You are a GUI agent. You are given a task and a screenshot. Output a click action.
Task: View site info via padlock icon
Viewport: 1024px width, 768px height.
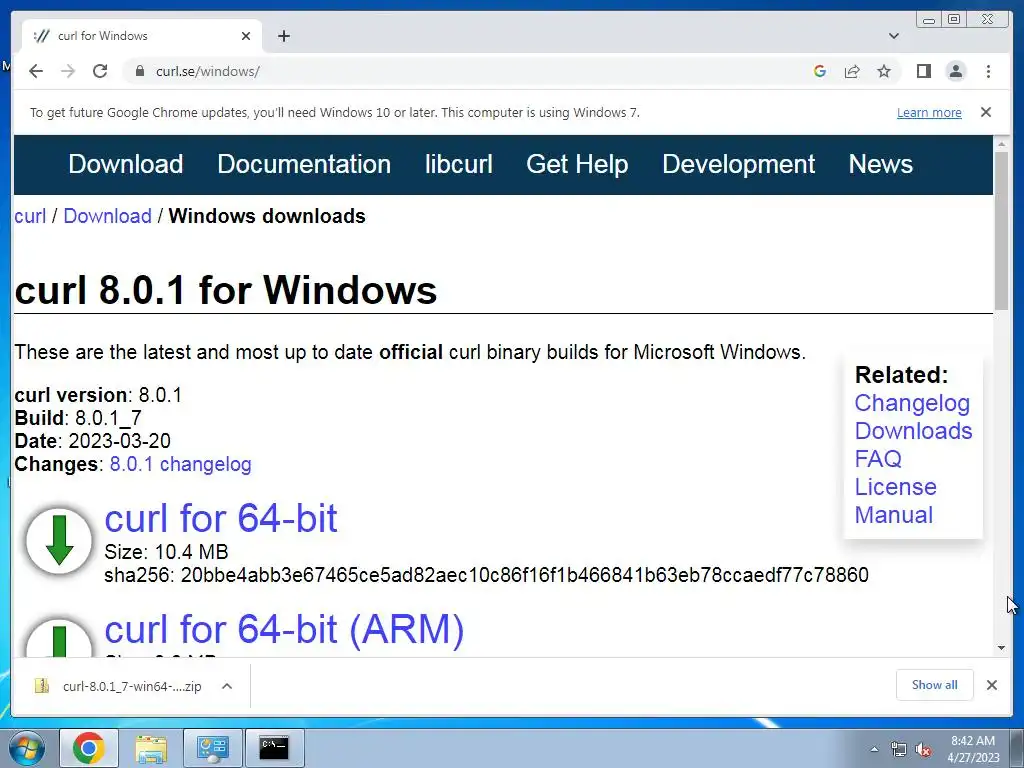tap(139, 71)
